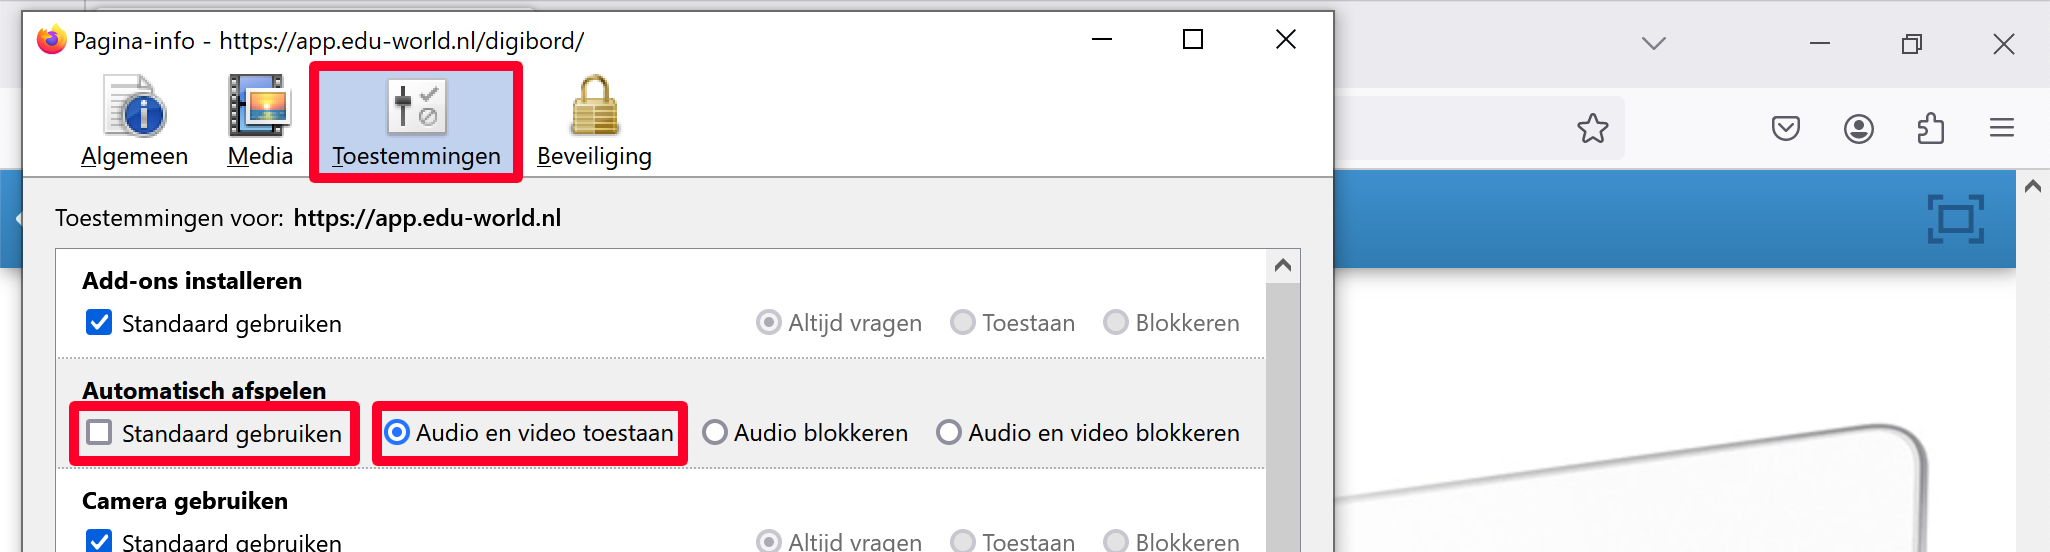Expand the tab list chevron
This screenshot has width=2050, height=552.
(x=1653, y=43)
